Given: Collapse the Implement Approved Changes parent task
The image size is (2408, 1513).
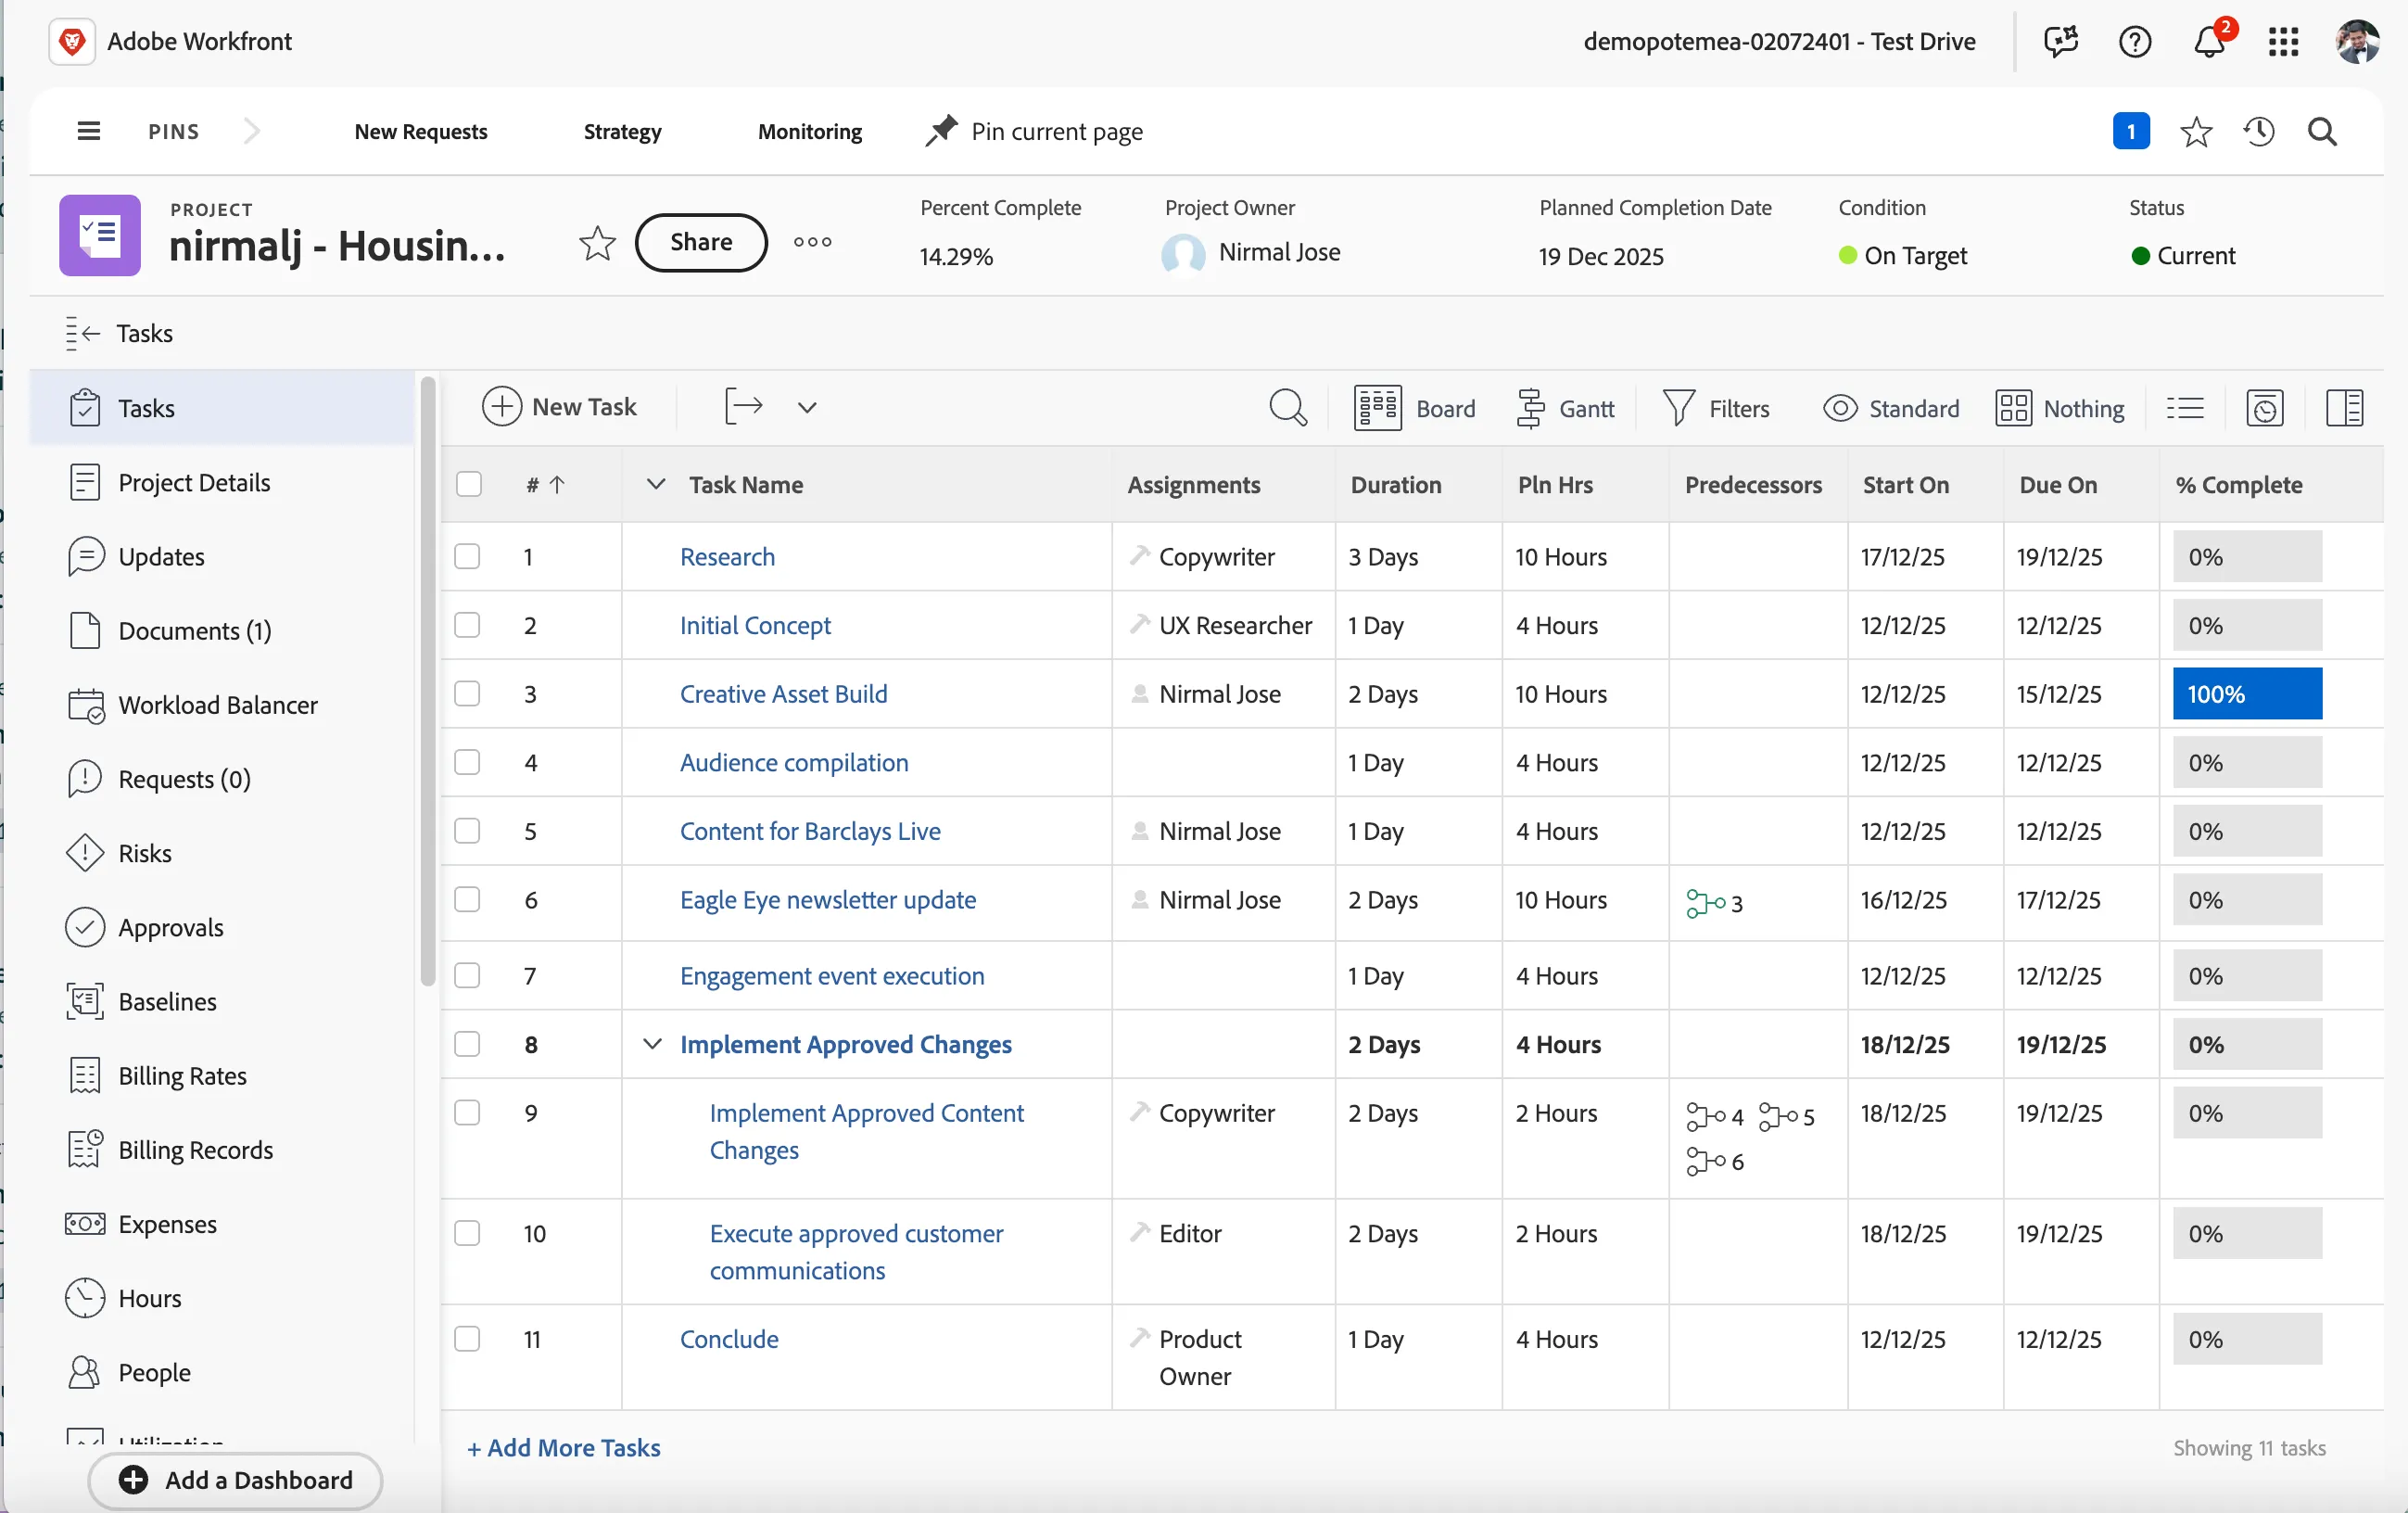Looking at the screenshot, I should [652, 1043].
